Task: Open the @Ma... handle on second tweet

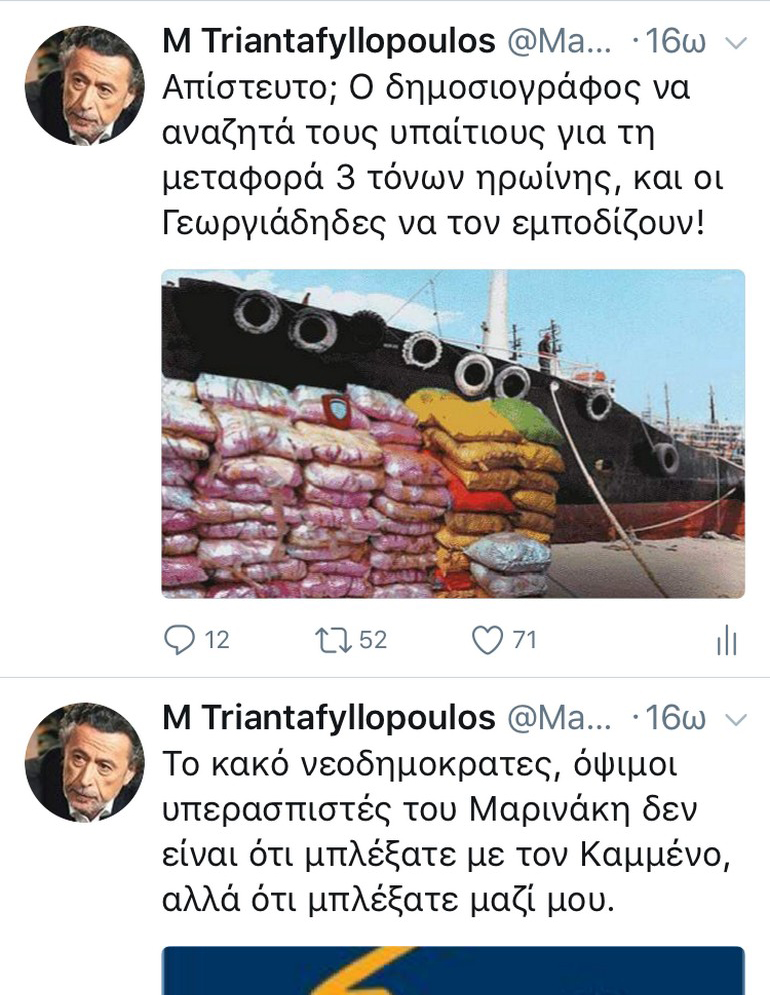Action: click(559, 719)
